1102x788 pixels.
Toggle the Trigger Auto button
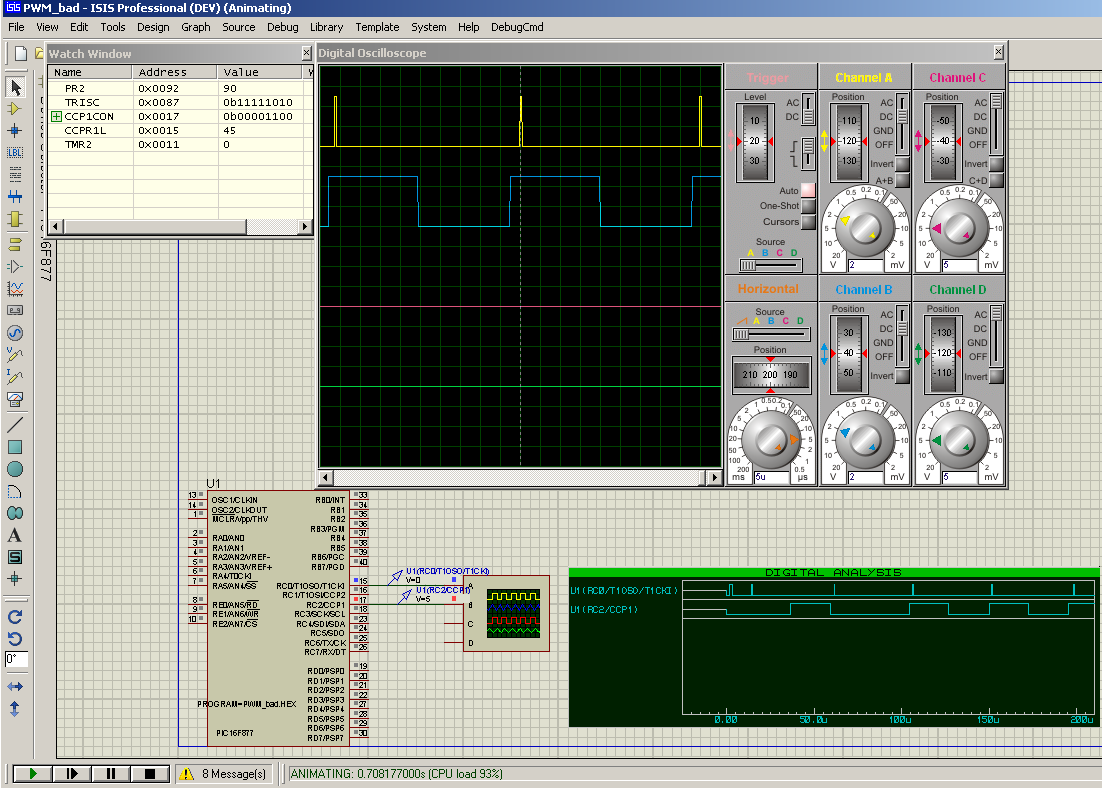point(808,190)
